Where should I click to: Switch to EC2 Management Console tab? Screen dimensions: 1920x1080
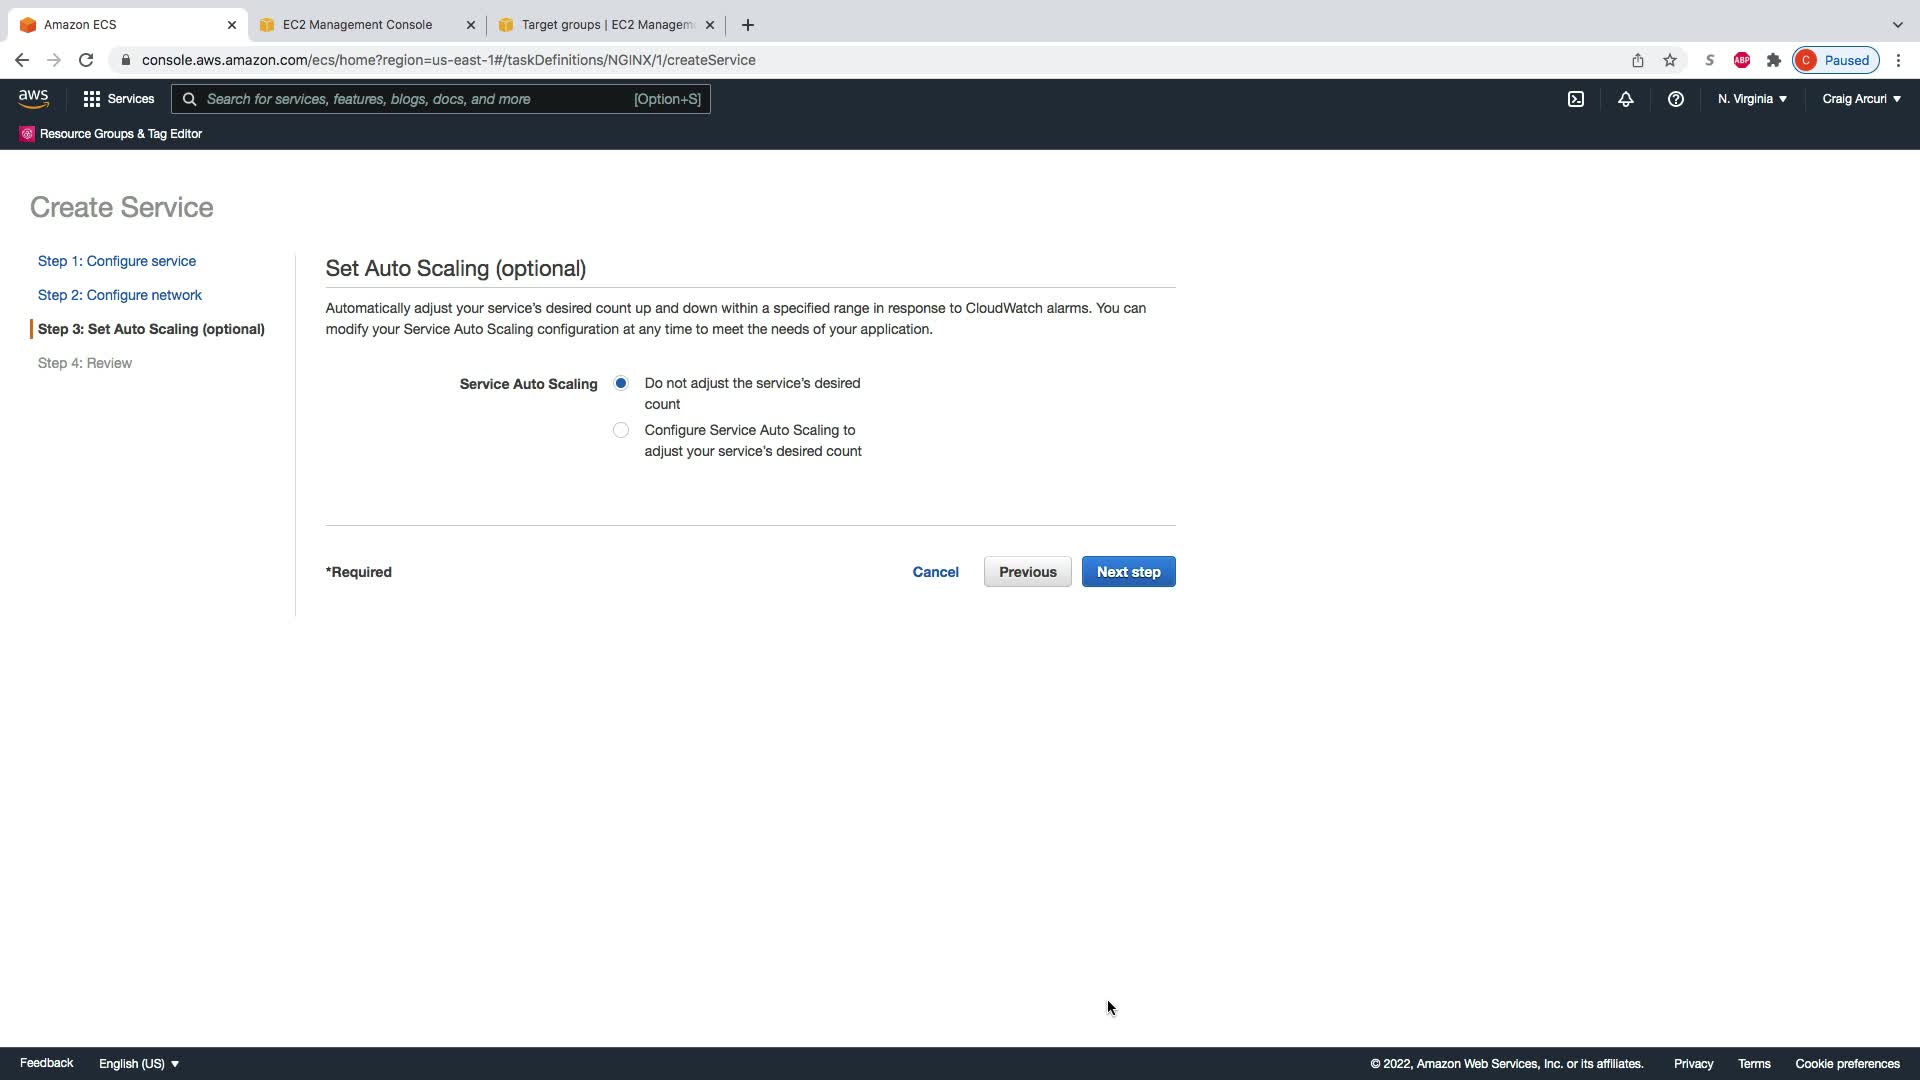coord(357,25)
